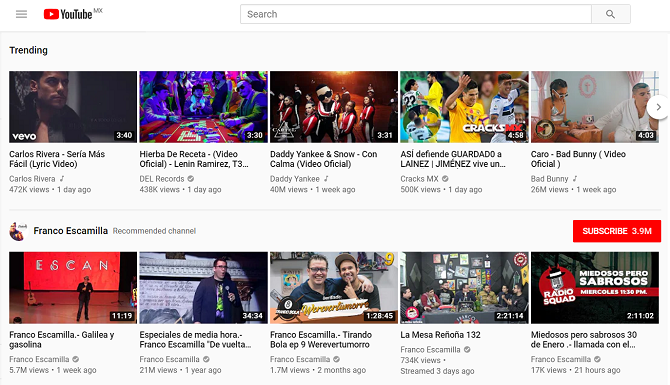Open Franco Escamilla recommended channel title

pos(71,231)
